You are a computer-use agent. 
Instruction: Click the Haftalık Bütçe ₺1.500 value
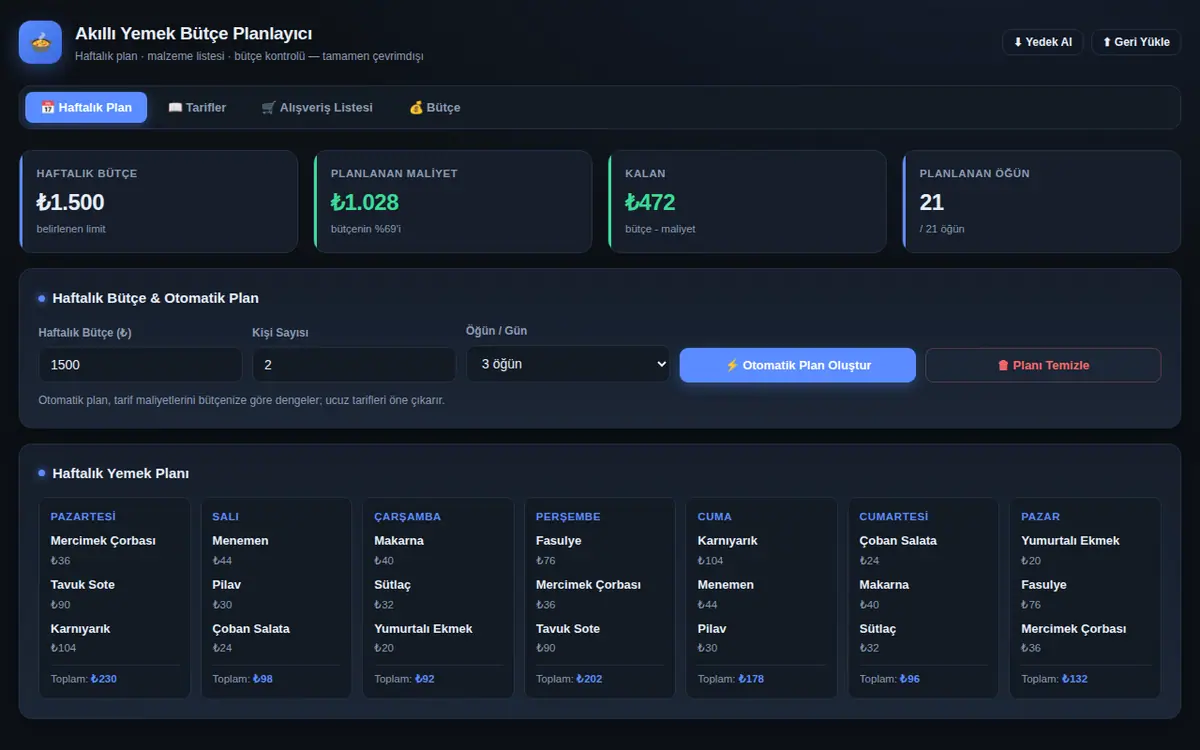point(70,202)
